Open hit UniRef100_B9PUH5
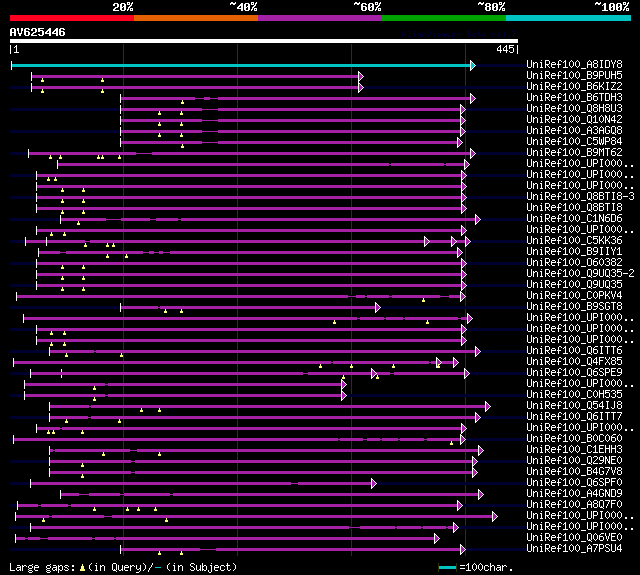This screenshot has width=640, height=575. tap(574, 75)
